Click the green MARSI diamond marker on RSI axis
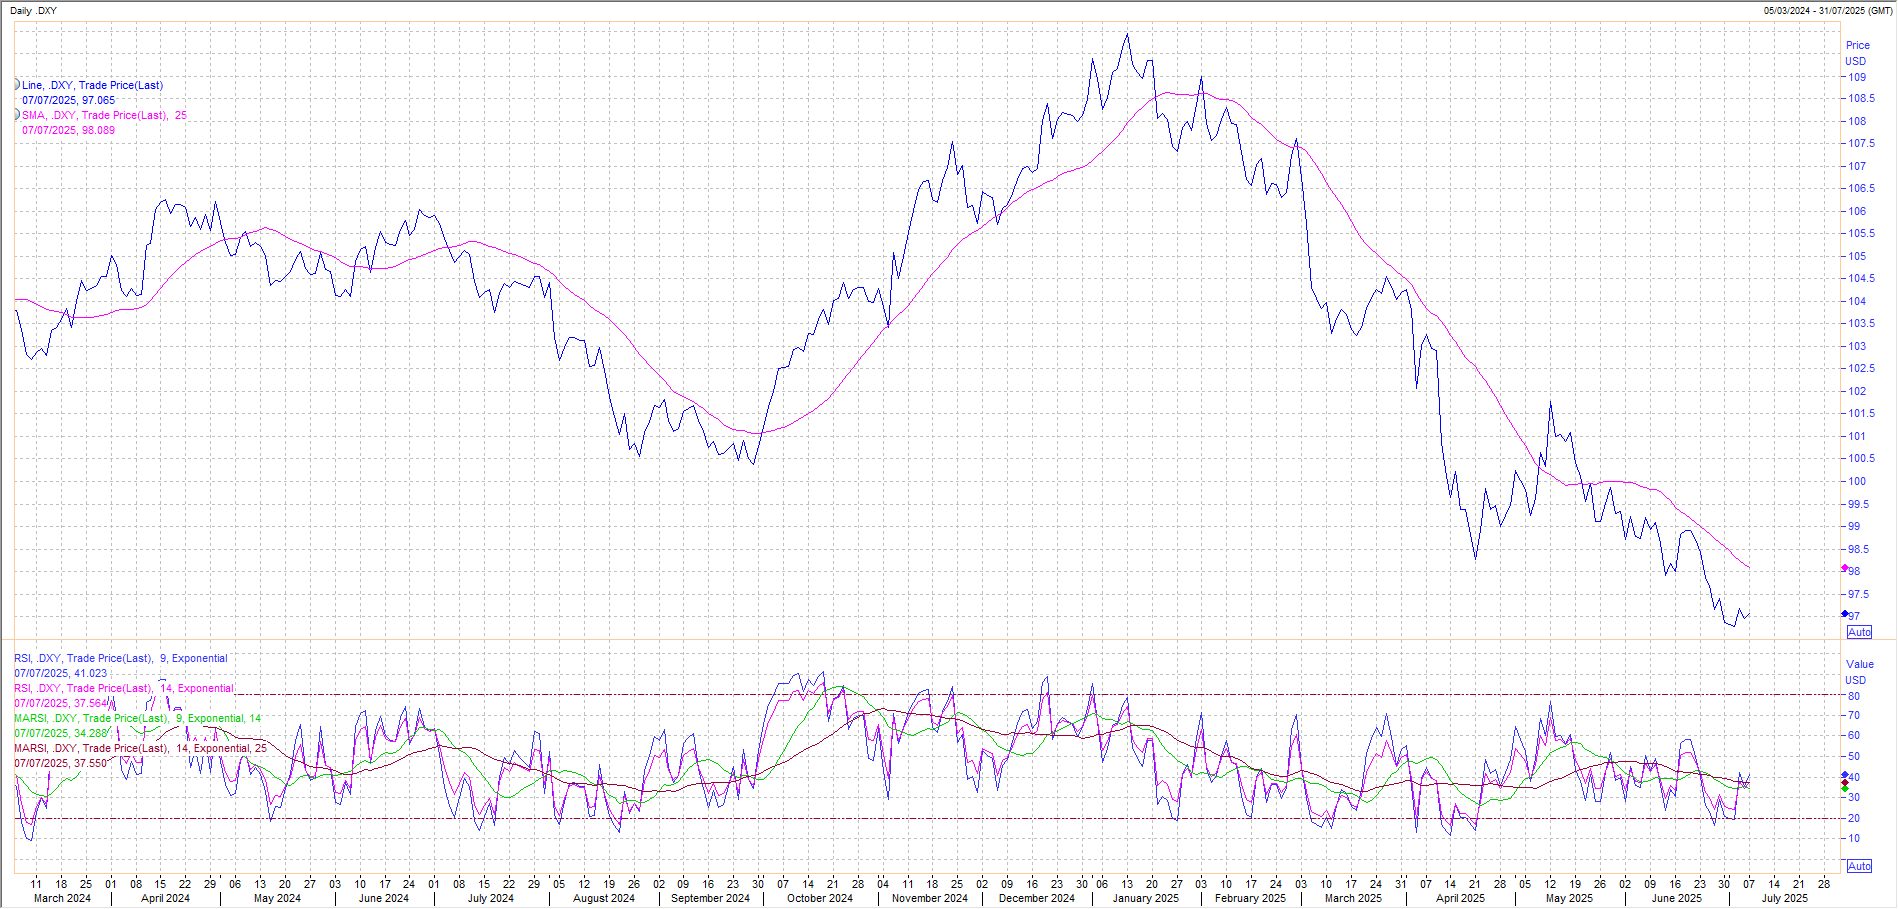 (x=1845, y=789)
